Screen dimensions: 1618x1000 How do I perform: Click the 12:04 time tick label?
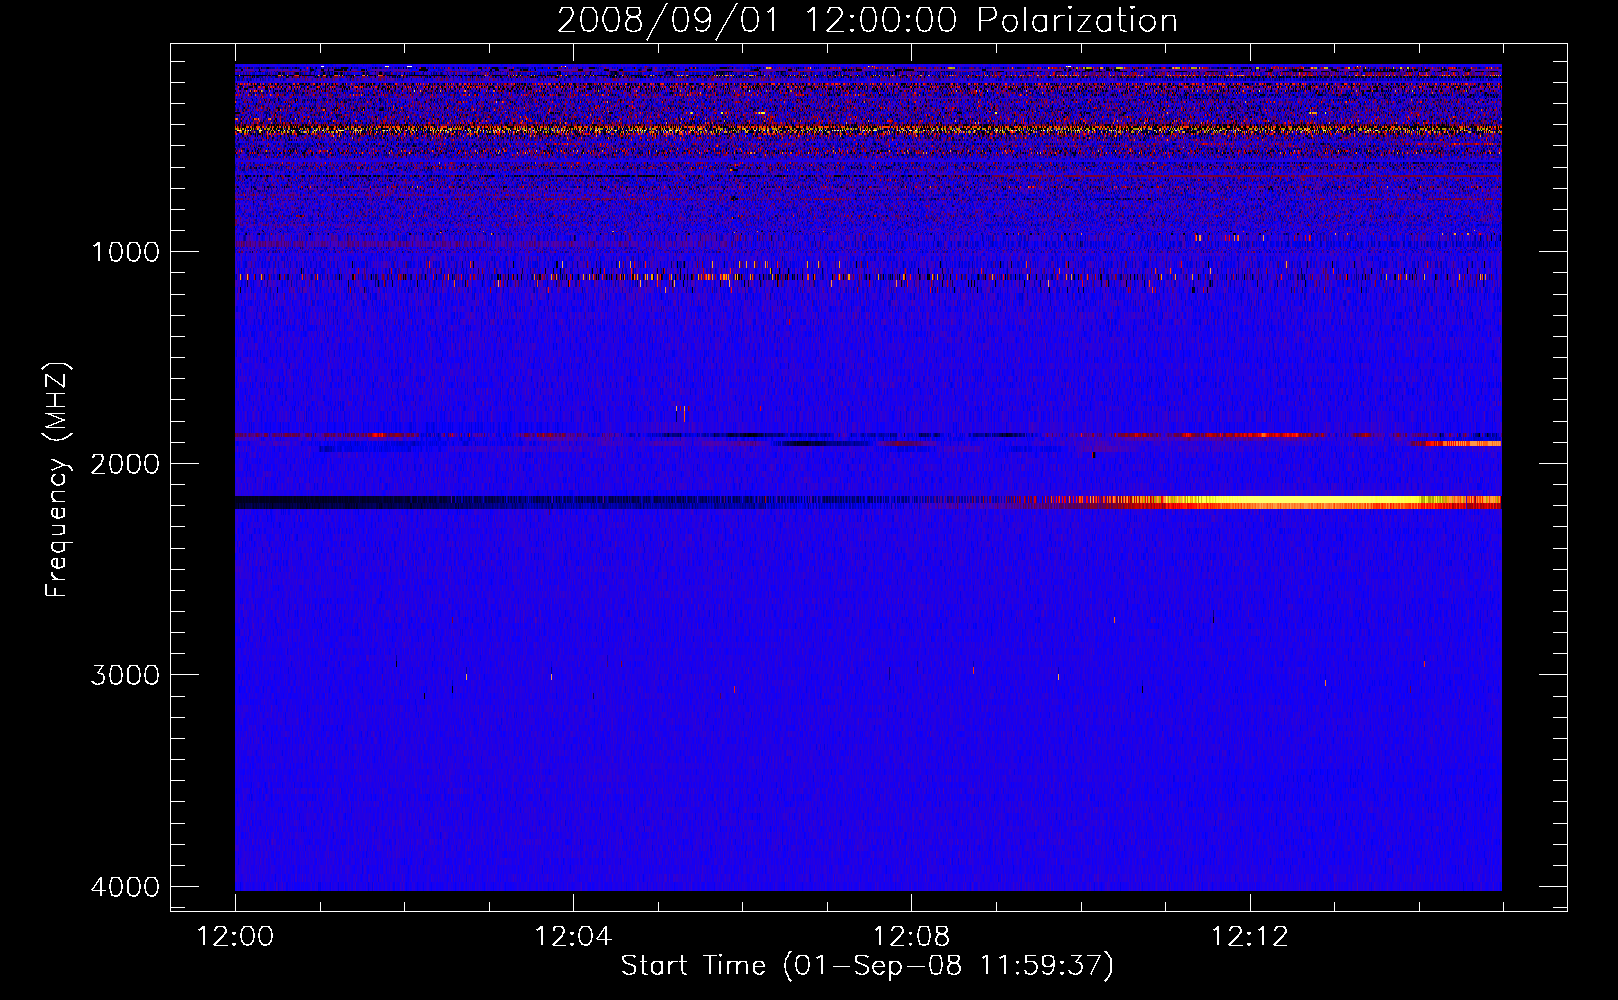pyautogui.click(x=573, y=937)
